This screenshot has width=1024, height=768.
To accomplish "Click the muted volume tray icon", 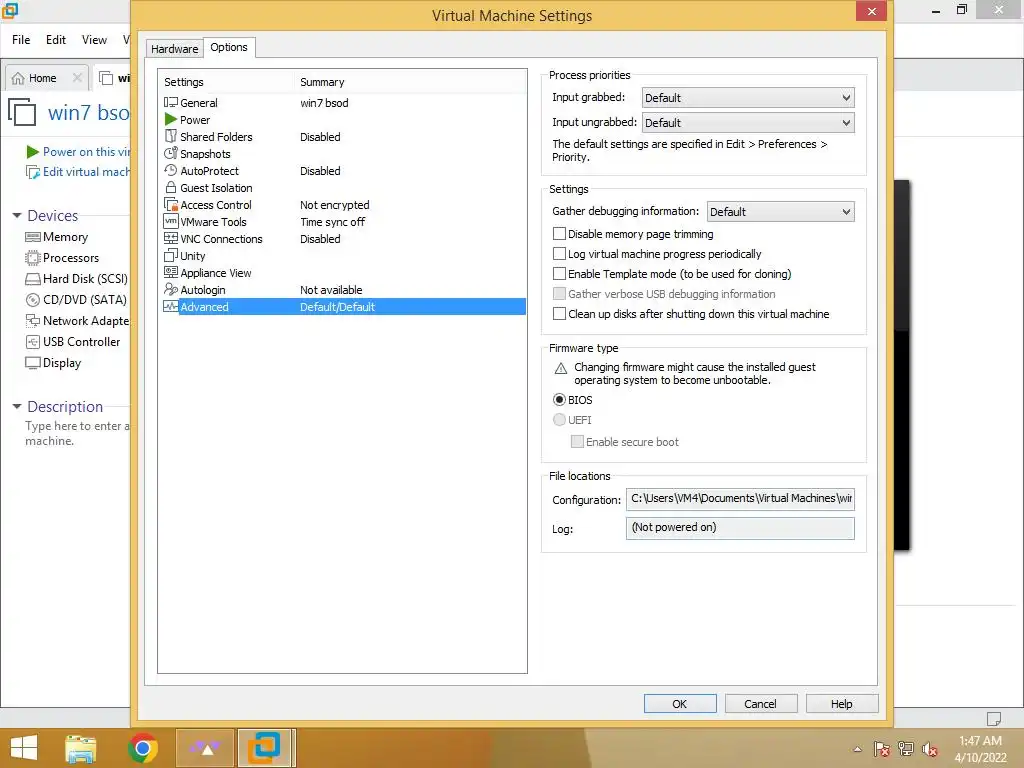I will tap(930, 749).
